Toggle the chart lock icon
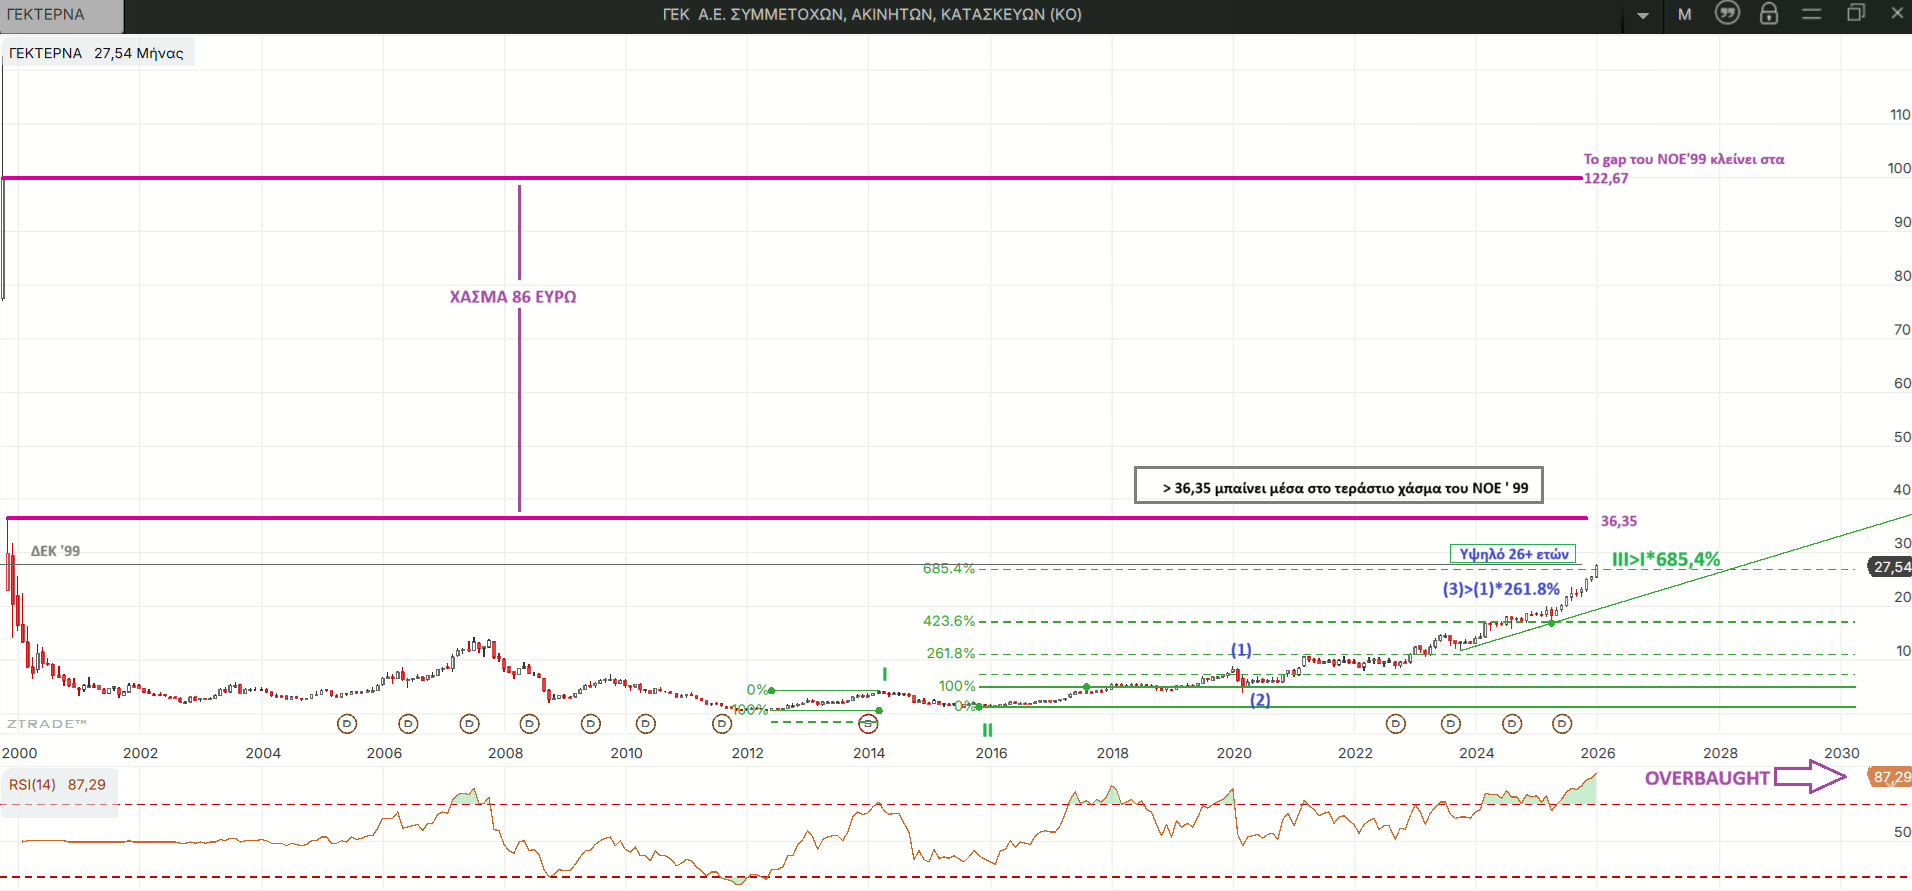The height and width of the screenshot is (891, 1912). (1769, 13)
